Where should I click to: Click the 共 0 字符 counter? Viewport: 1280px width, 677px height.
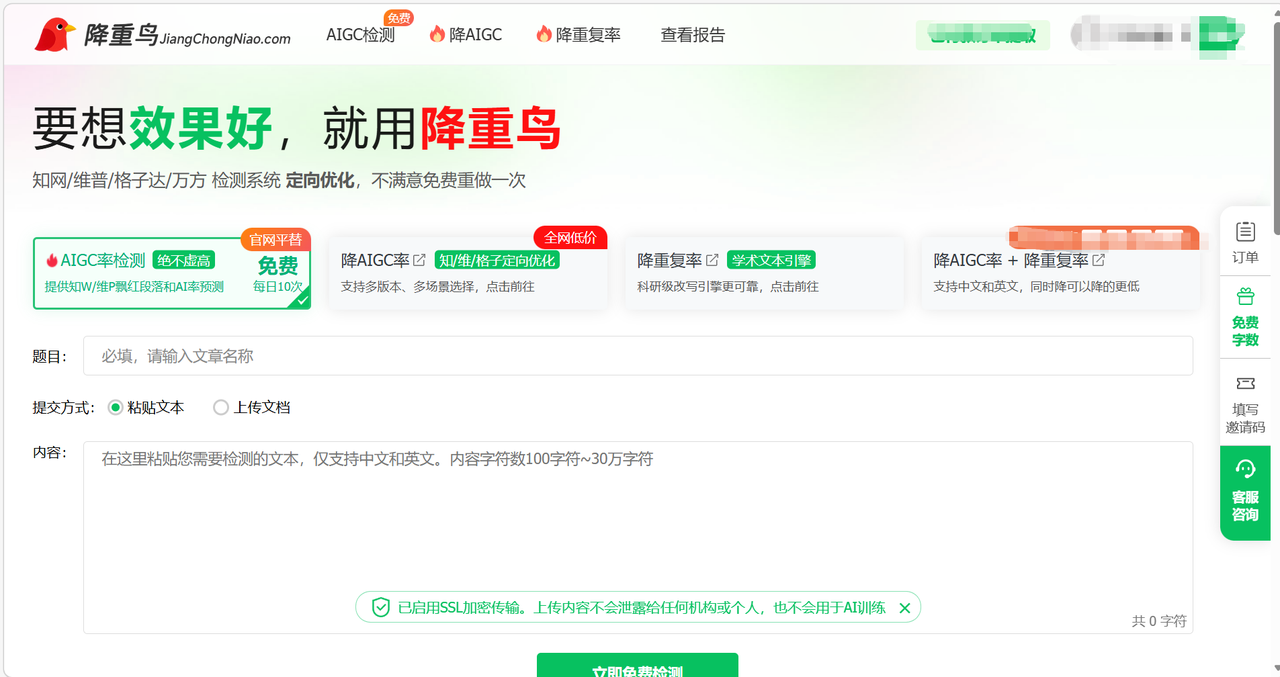[1159, 621]
